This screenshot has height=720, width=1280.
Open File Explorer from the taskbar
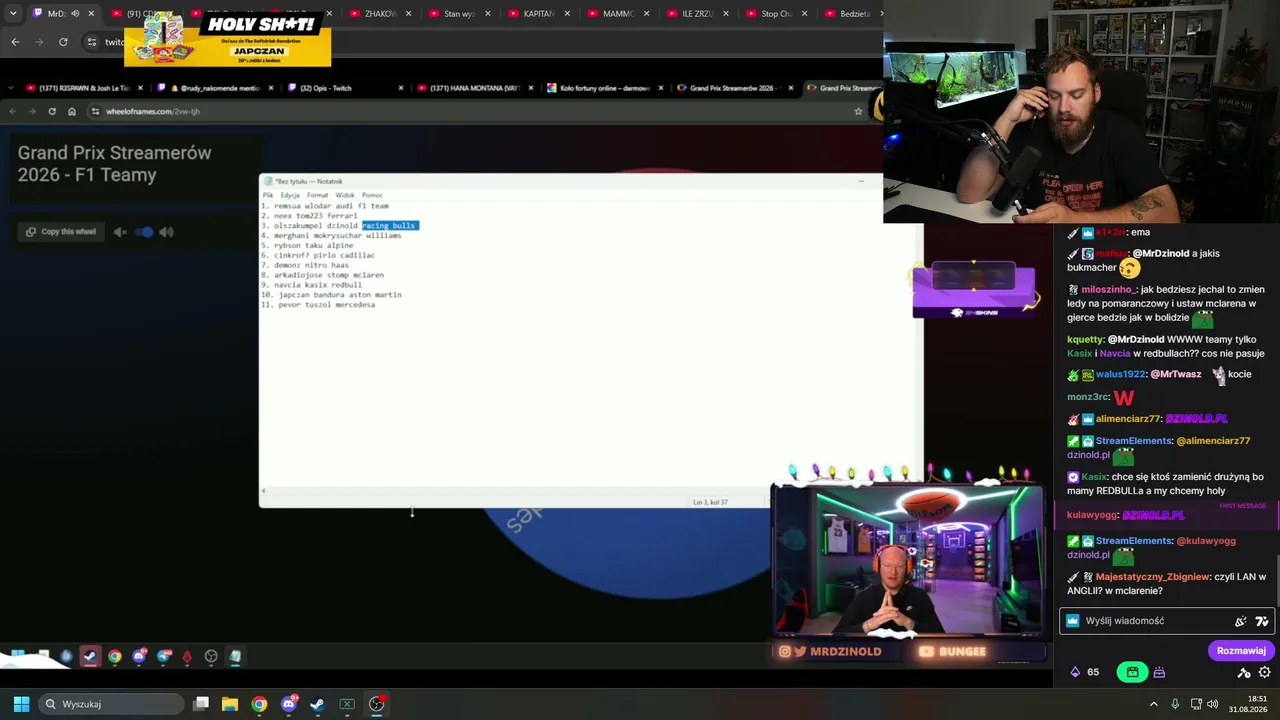(229, 704)
